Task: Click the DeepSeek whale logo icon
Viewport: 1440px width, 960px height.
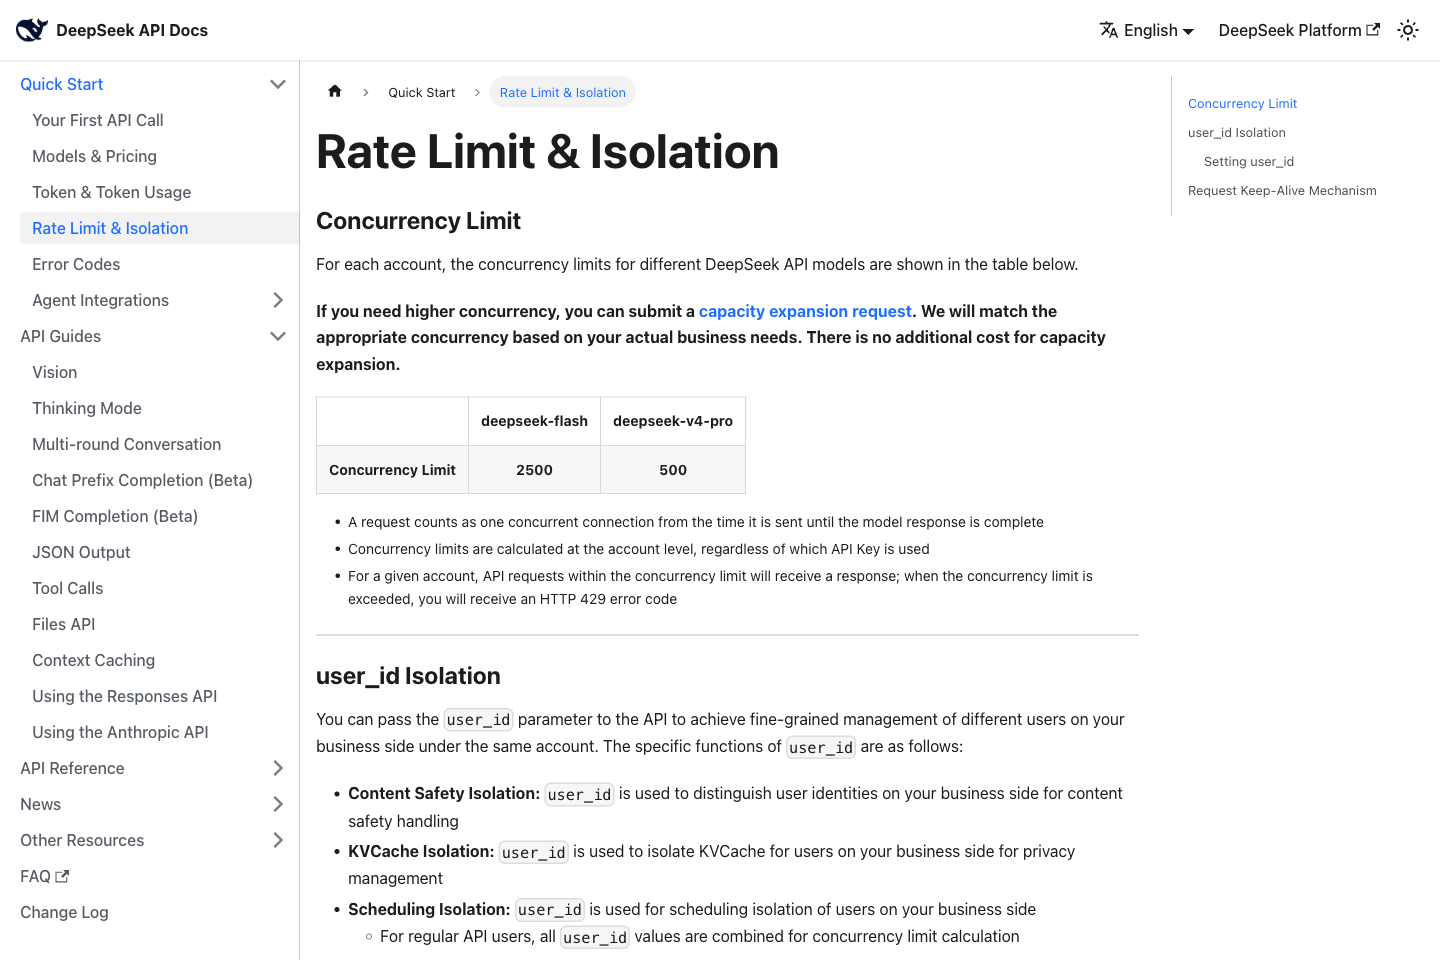Action: click(32, 30)
